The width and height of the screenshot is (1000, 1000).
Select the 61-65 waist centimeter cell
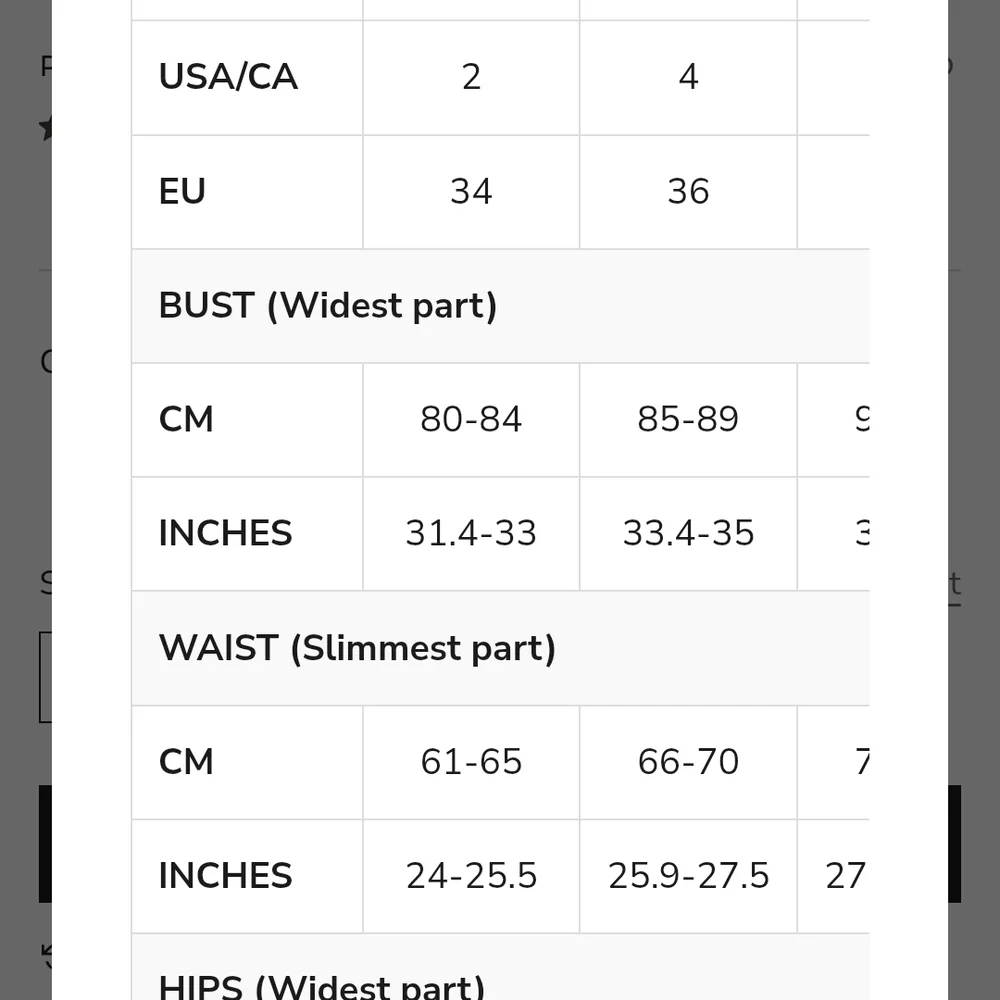point(471,762)
